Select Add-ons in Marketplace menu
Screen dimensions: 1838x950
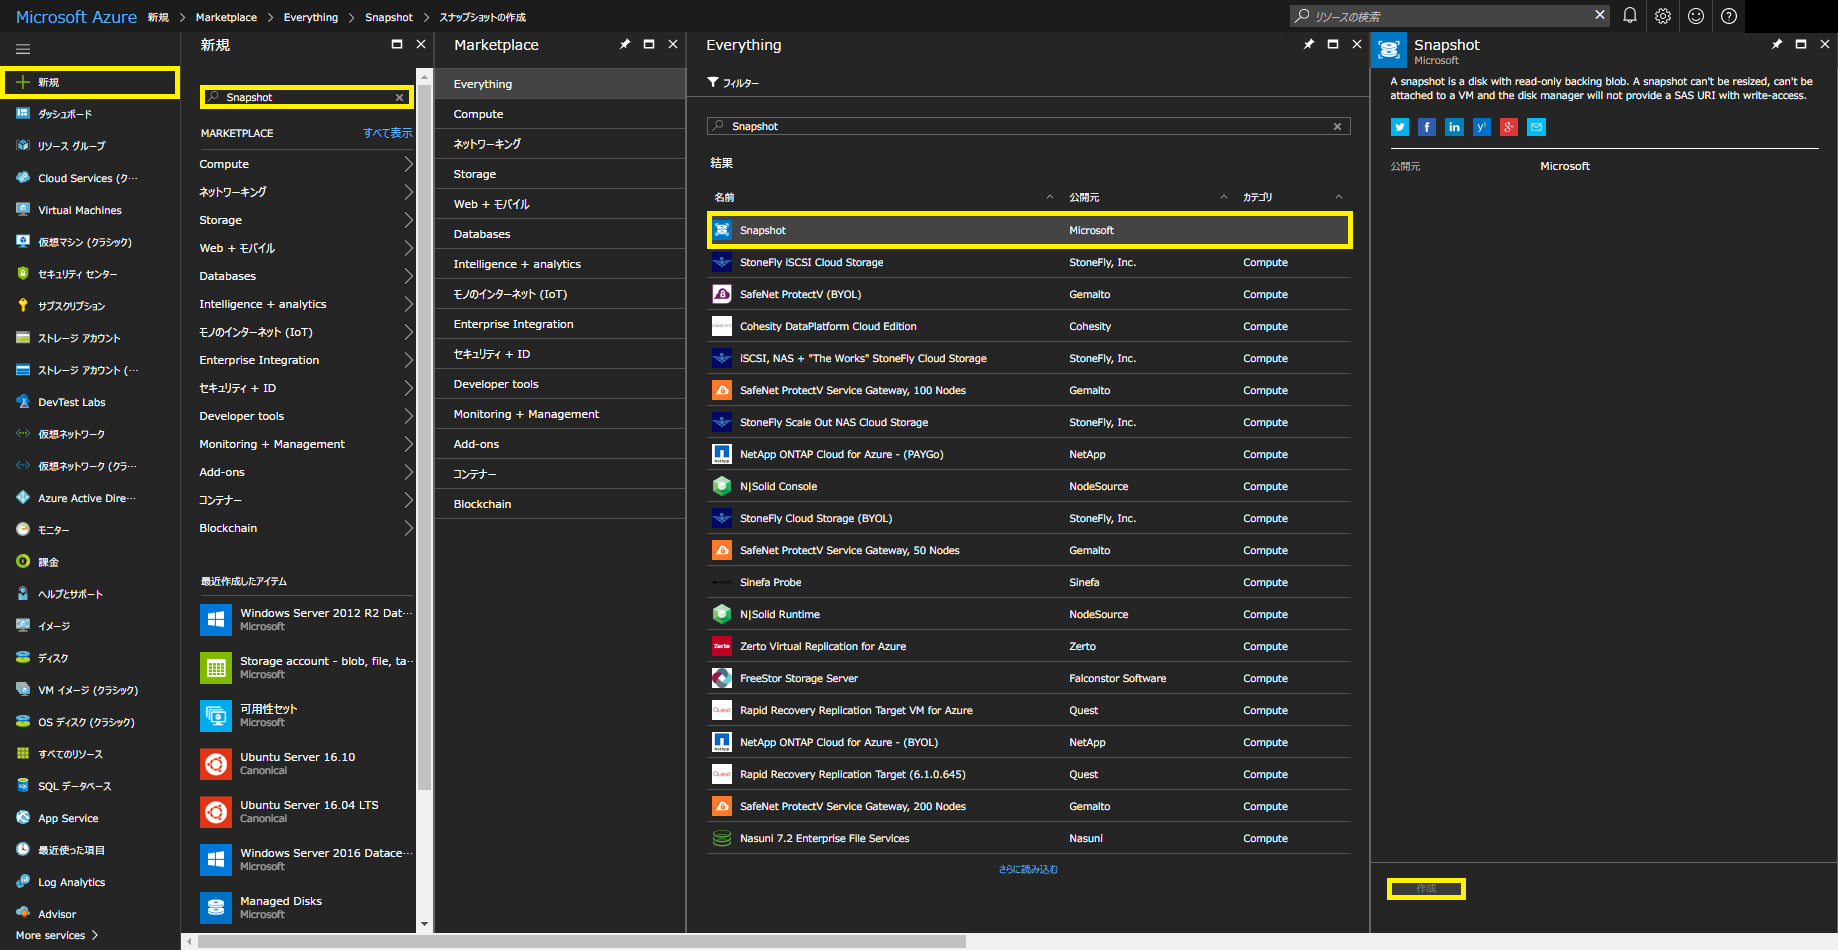560,444
